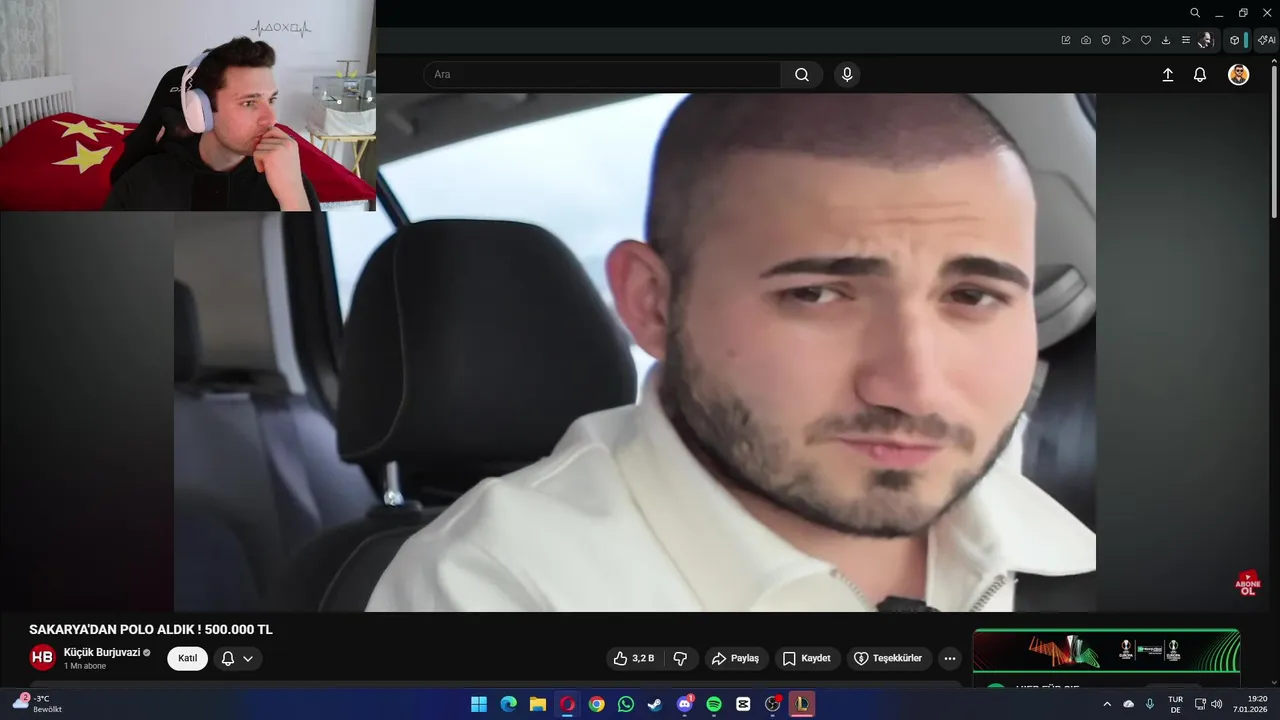Open clock and calendar 19:20
Screen dimensions: 1280x720
1250,704
